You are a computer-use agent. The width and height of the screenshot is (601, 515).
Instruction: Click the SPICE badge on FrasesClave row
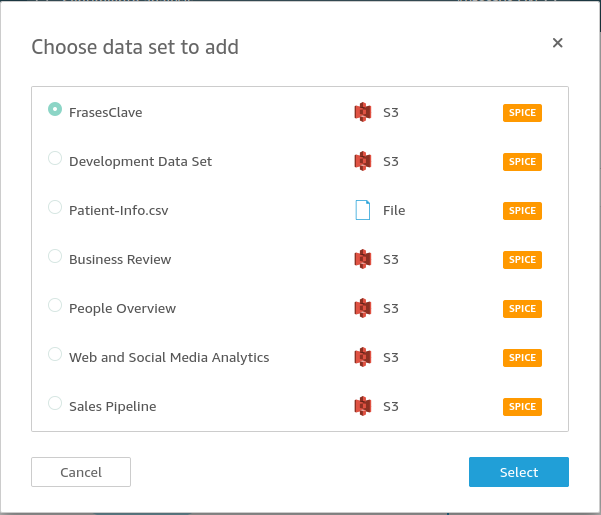[522, 113]
